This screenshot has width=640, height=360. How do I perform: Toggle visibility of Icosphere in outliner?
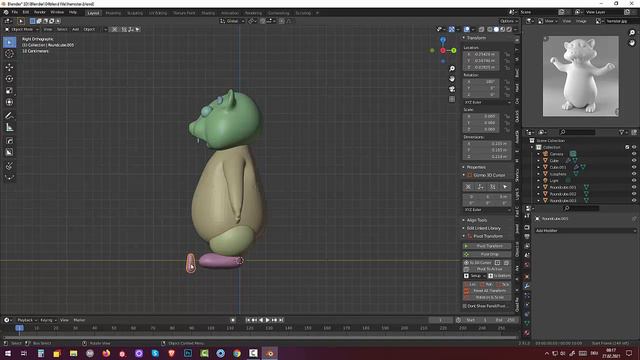(x=634, y=174)
